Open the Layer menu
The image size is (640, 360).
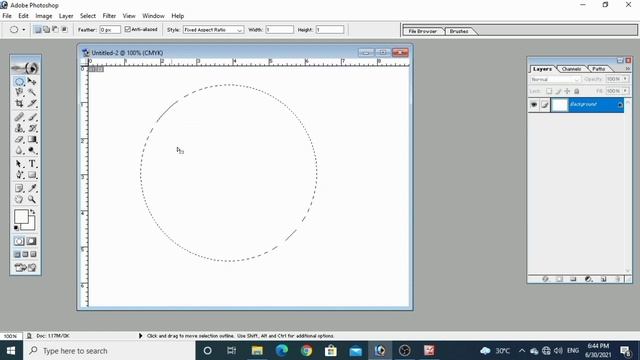pos(66,16)
